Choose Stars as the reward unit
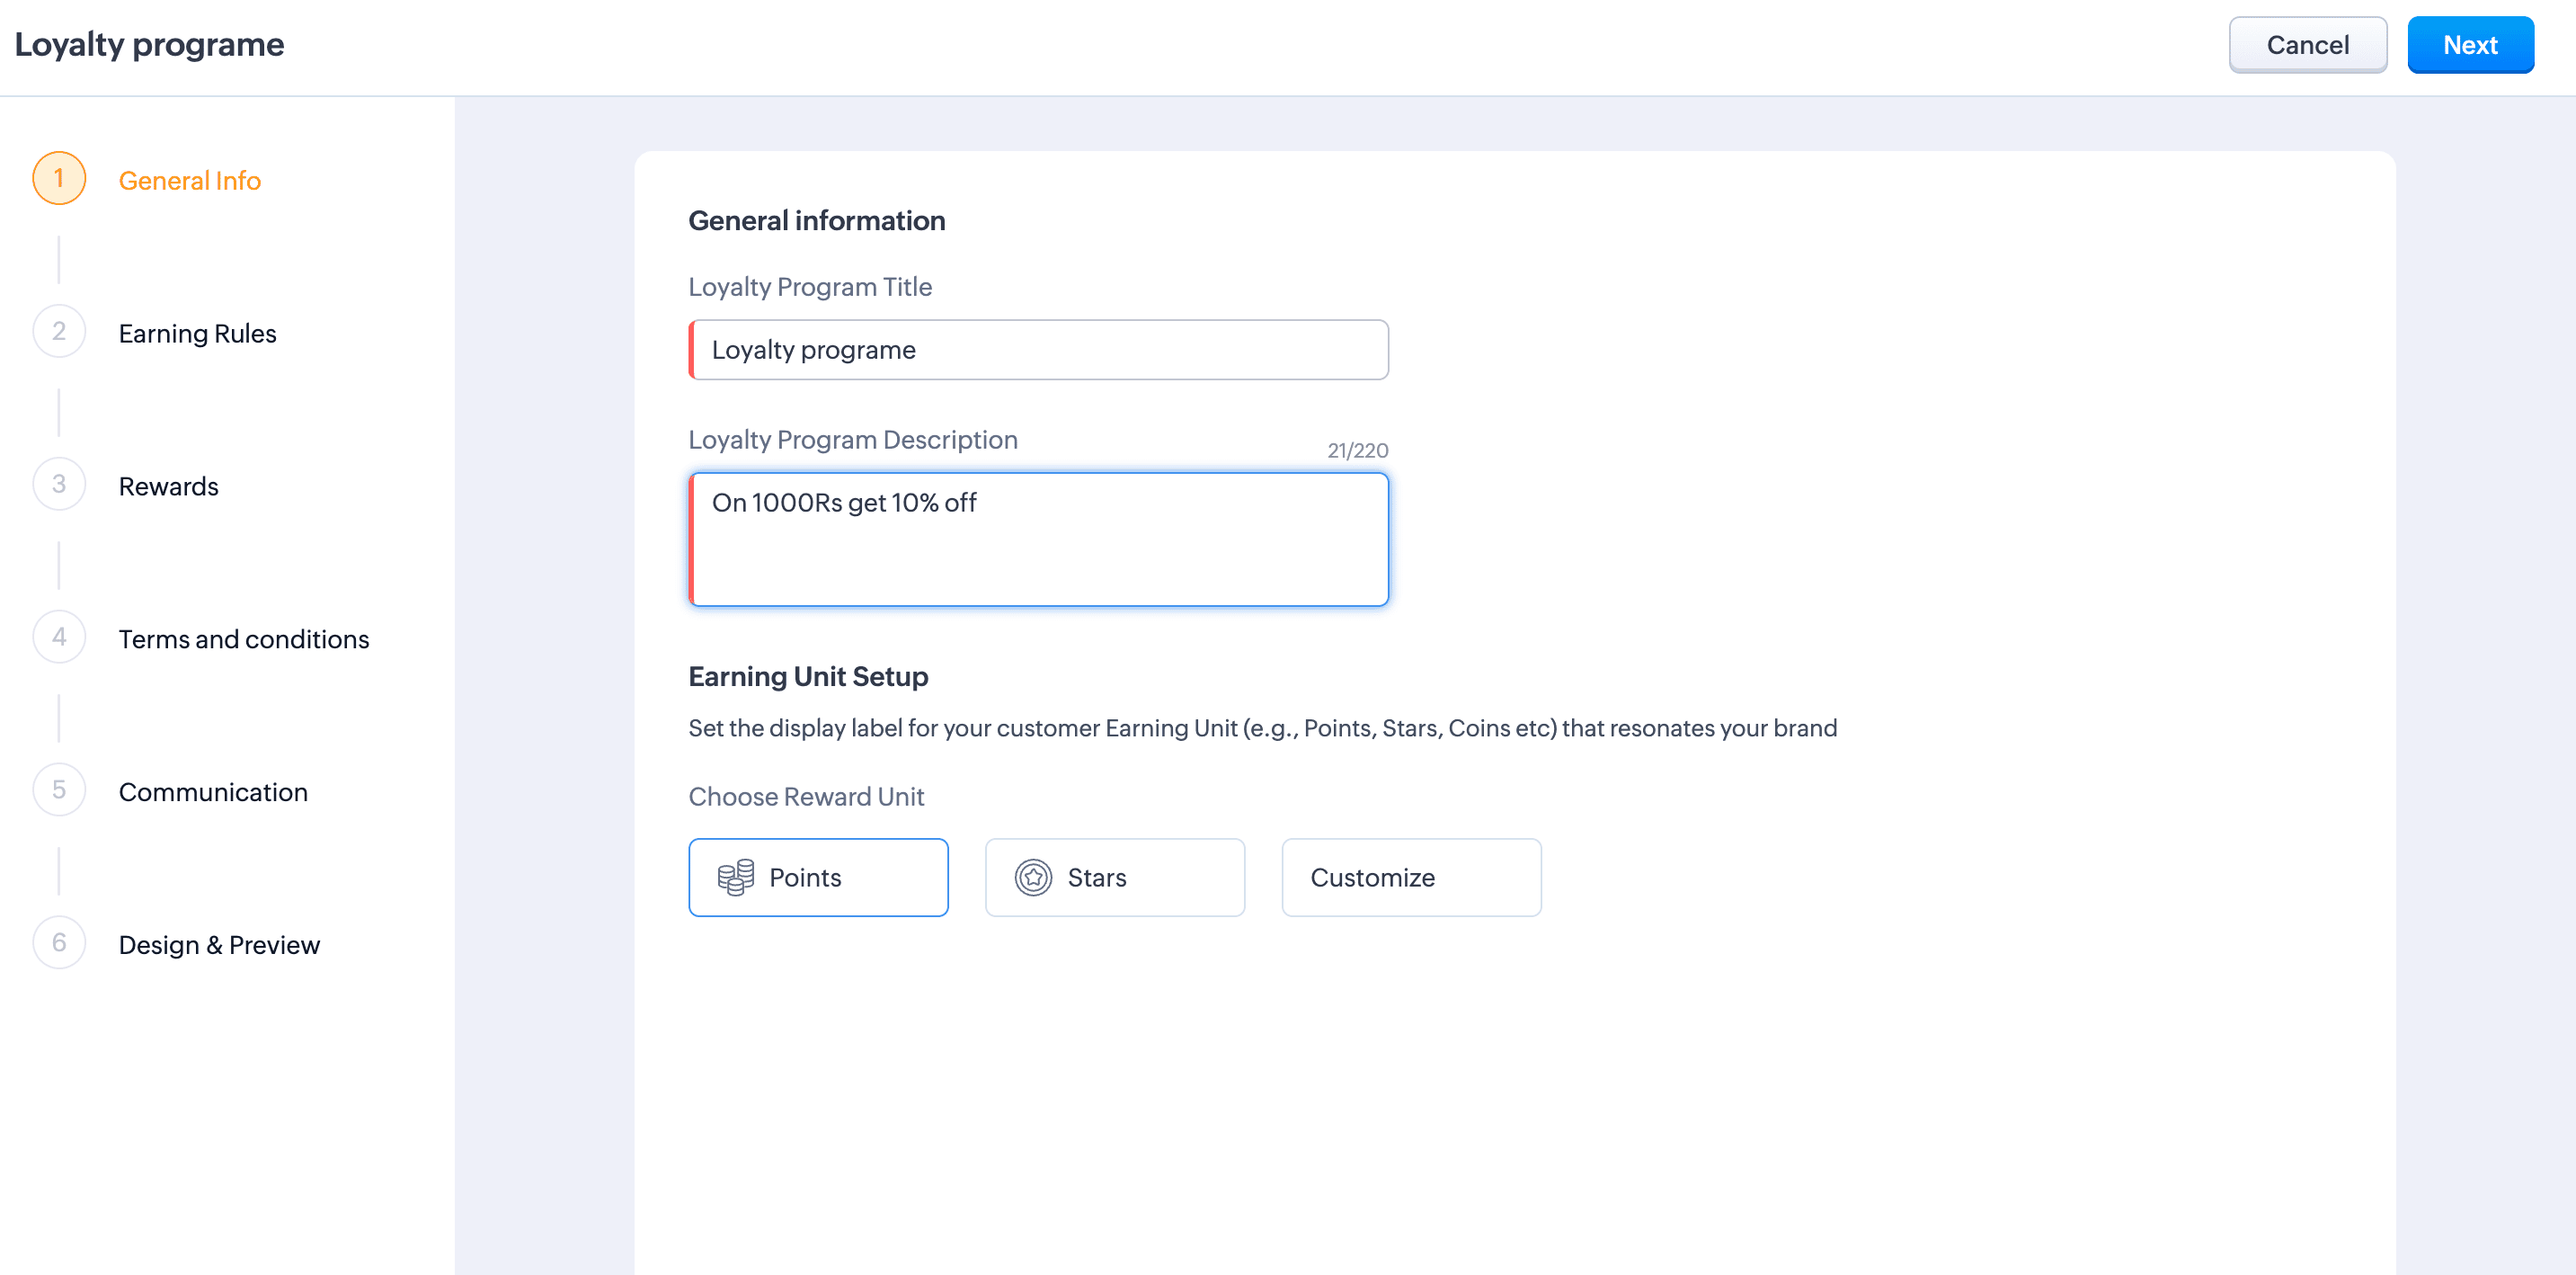2576x1275 pixels. [1114, 877]
